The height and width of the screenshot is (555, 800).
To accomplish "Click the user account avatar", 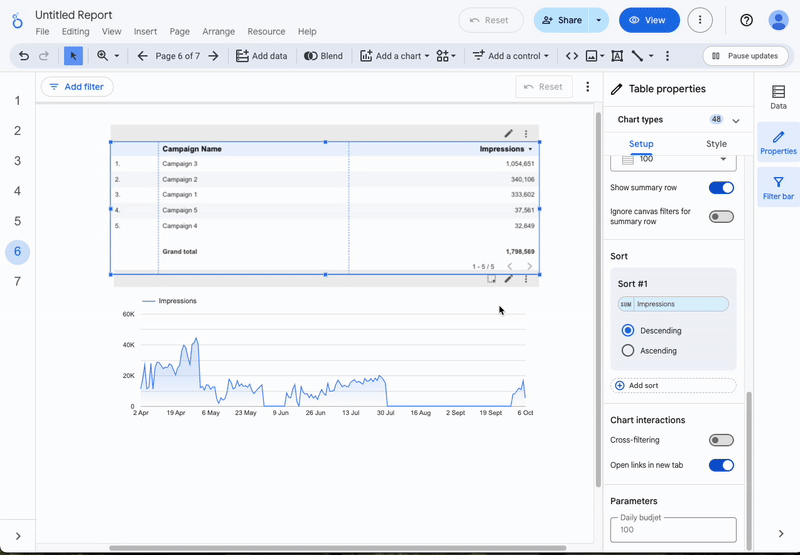I will tap(779, 20).
